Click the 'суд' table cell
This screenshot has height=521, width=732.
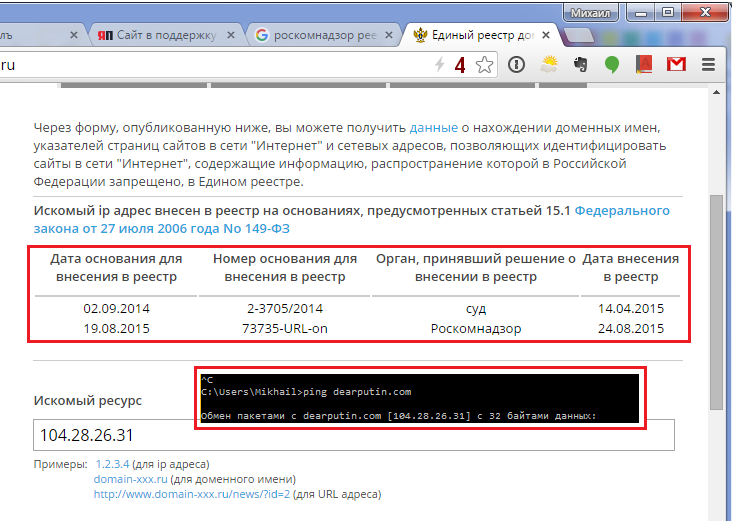[476, 309]
